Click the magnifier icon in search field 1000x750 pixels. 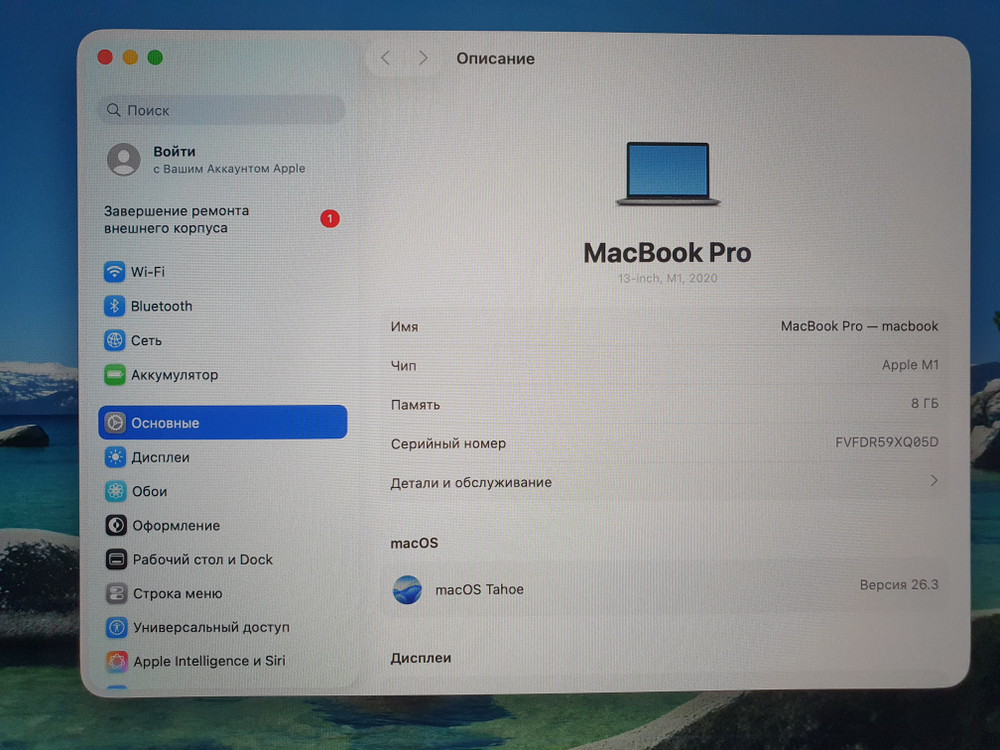[114, 110]
